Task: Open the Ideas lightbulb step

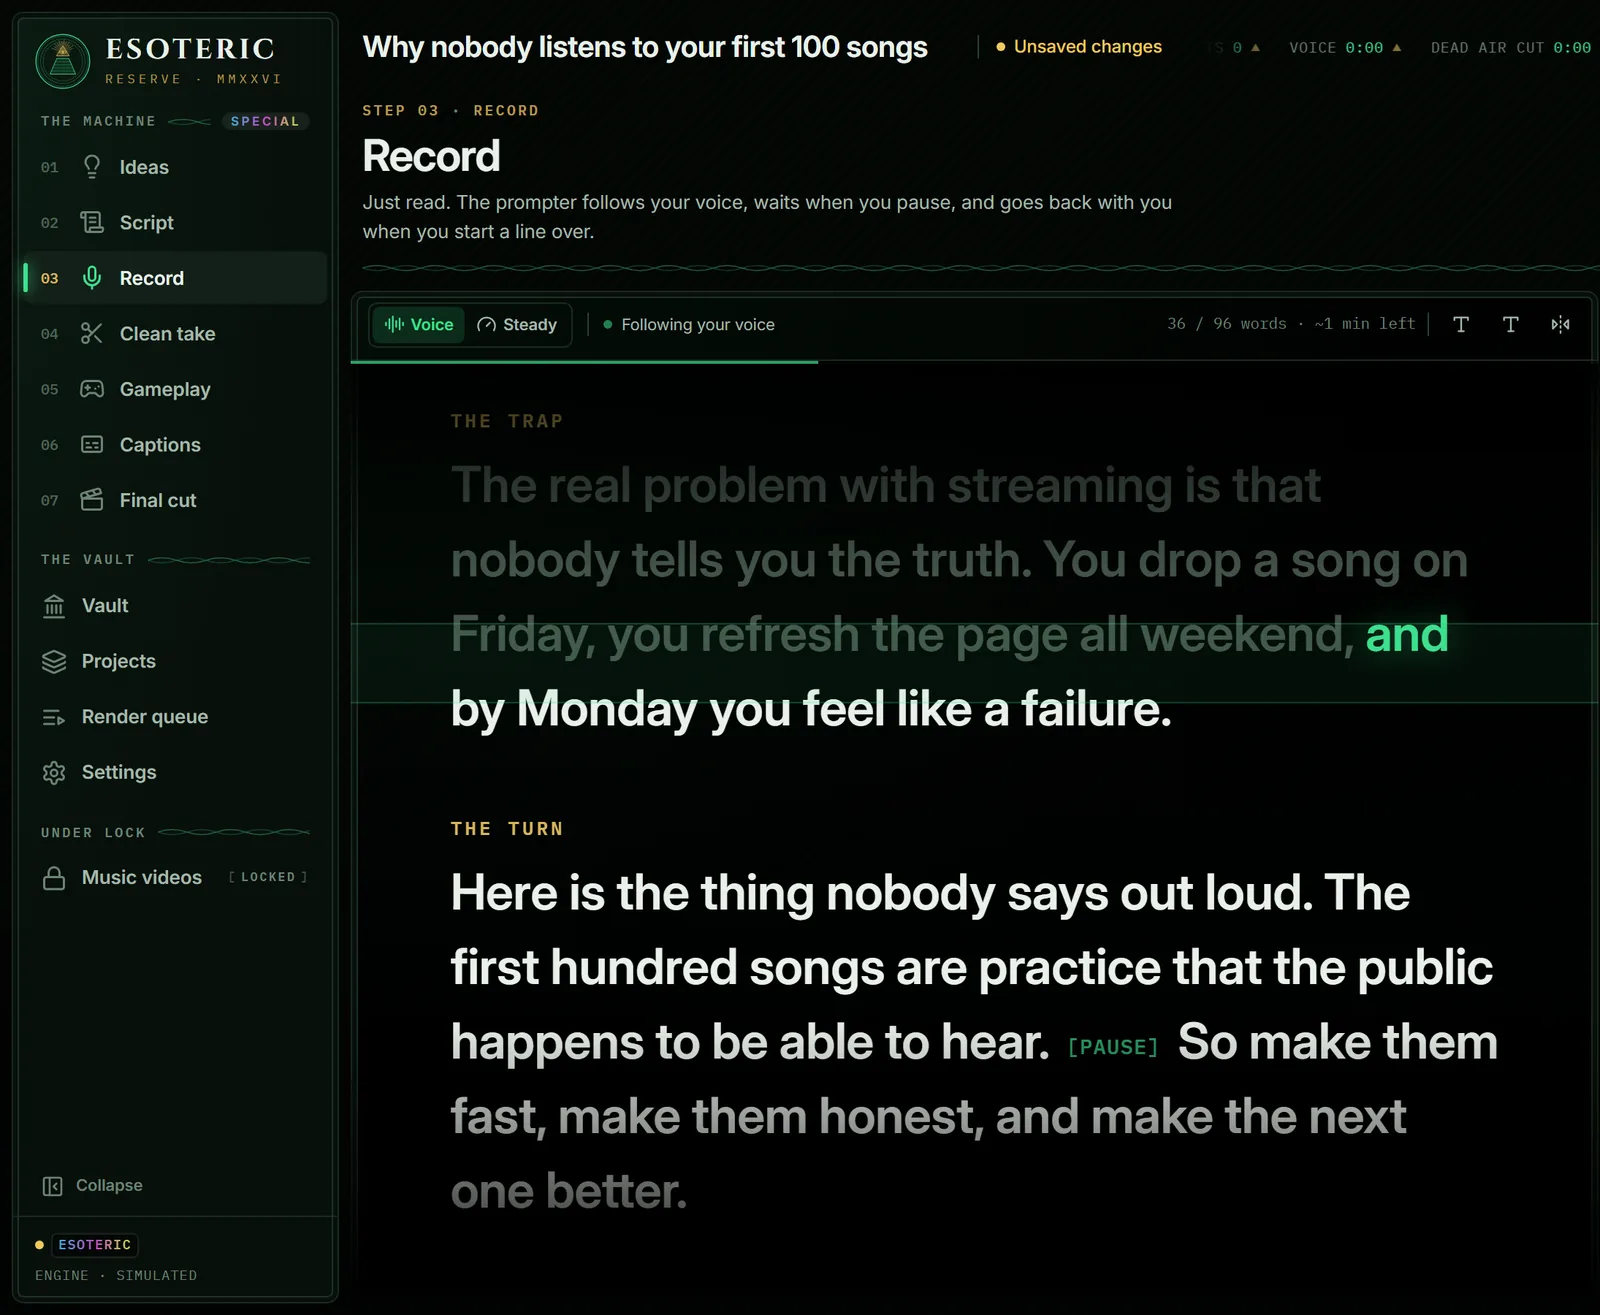Action: pyautogui.click(x=92, y=167)
